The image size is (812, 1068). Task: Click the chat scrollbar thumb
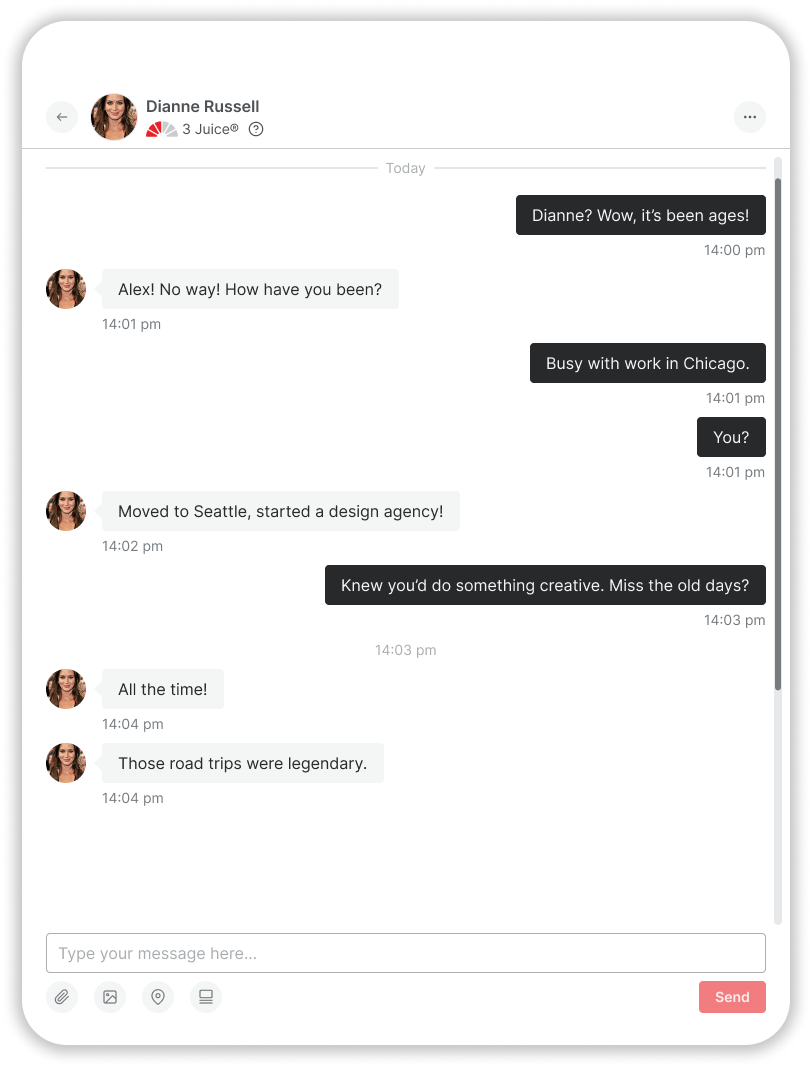click(778, 435)
